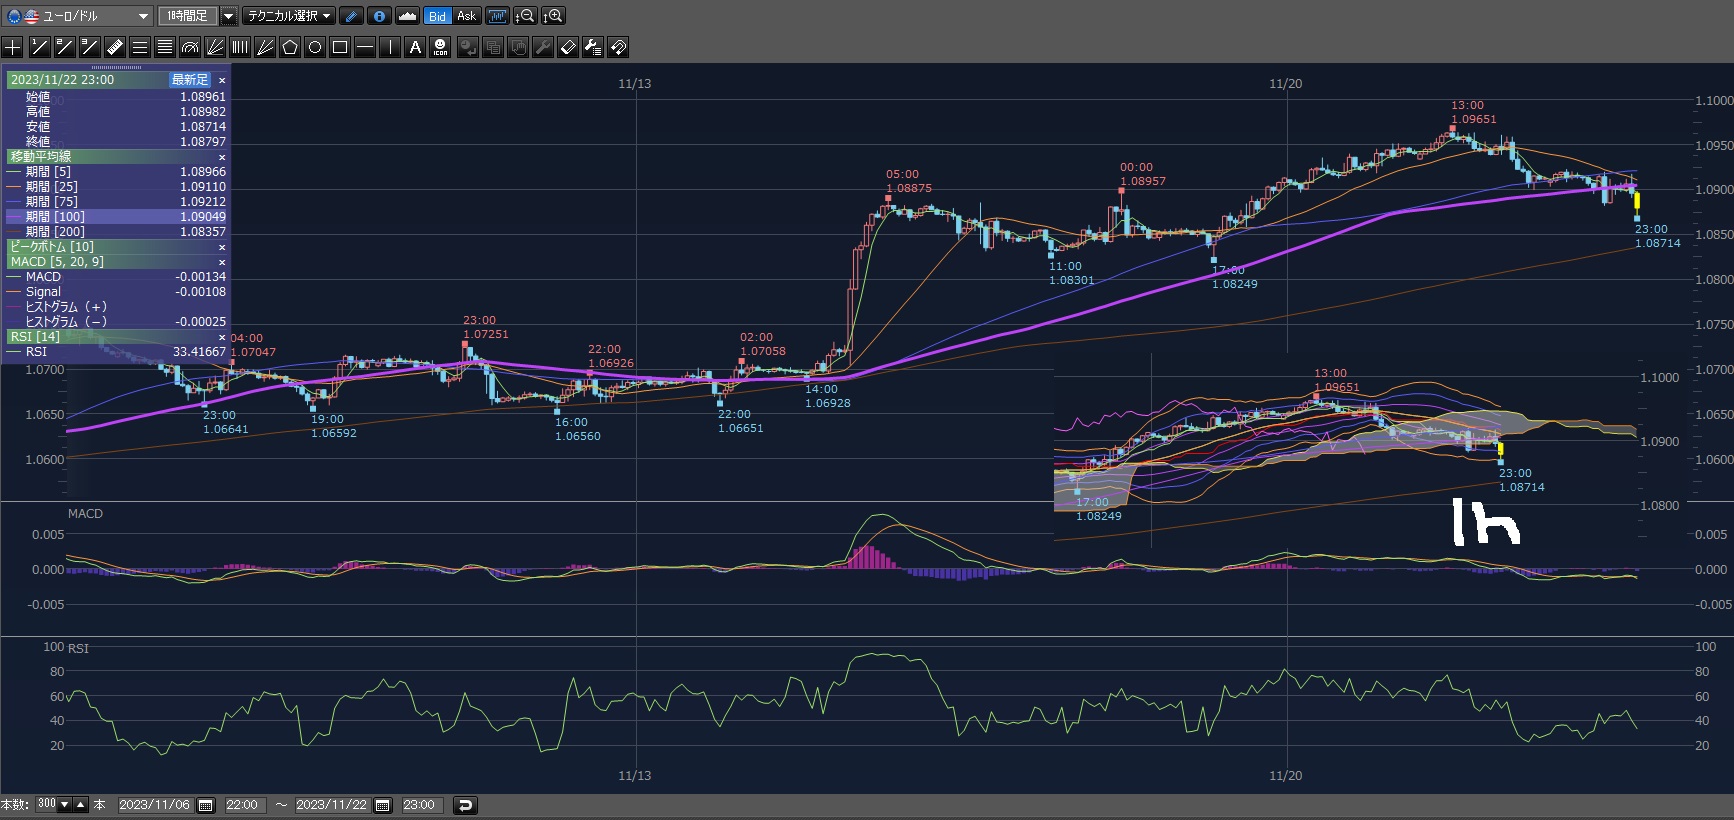1734x820 pixels.
Task: Choose the text annotation 'A' tool
Action: [x=415, y=47]
